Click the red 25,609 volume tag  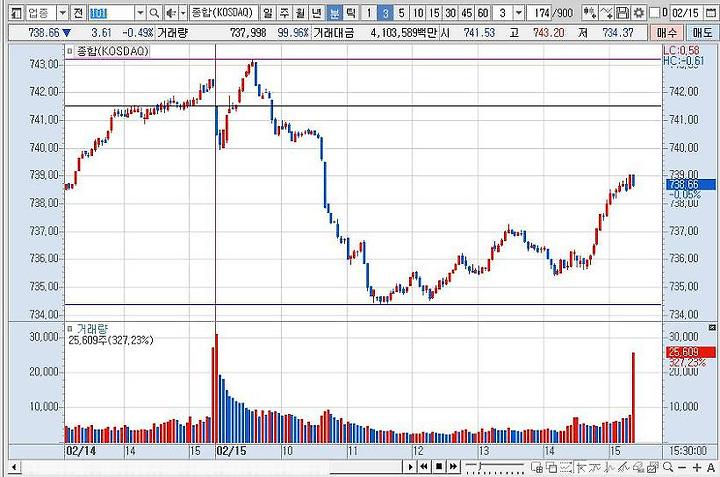click(x=691, y=352)
